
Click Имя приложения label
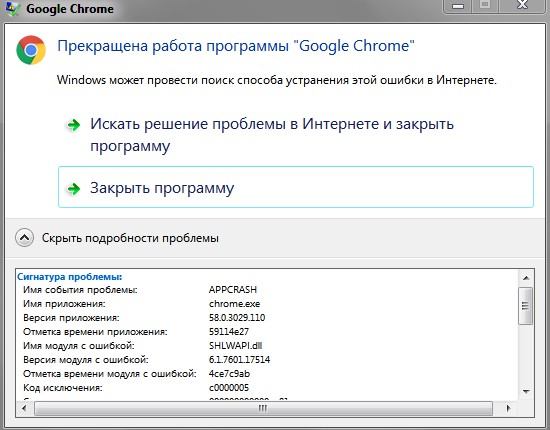coord(64,304)
